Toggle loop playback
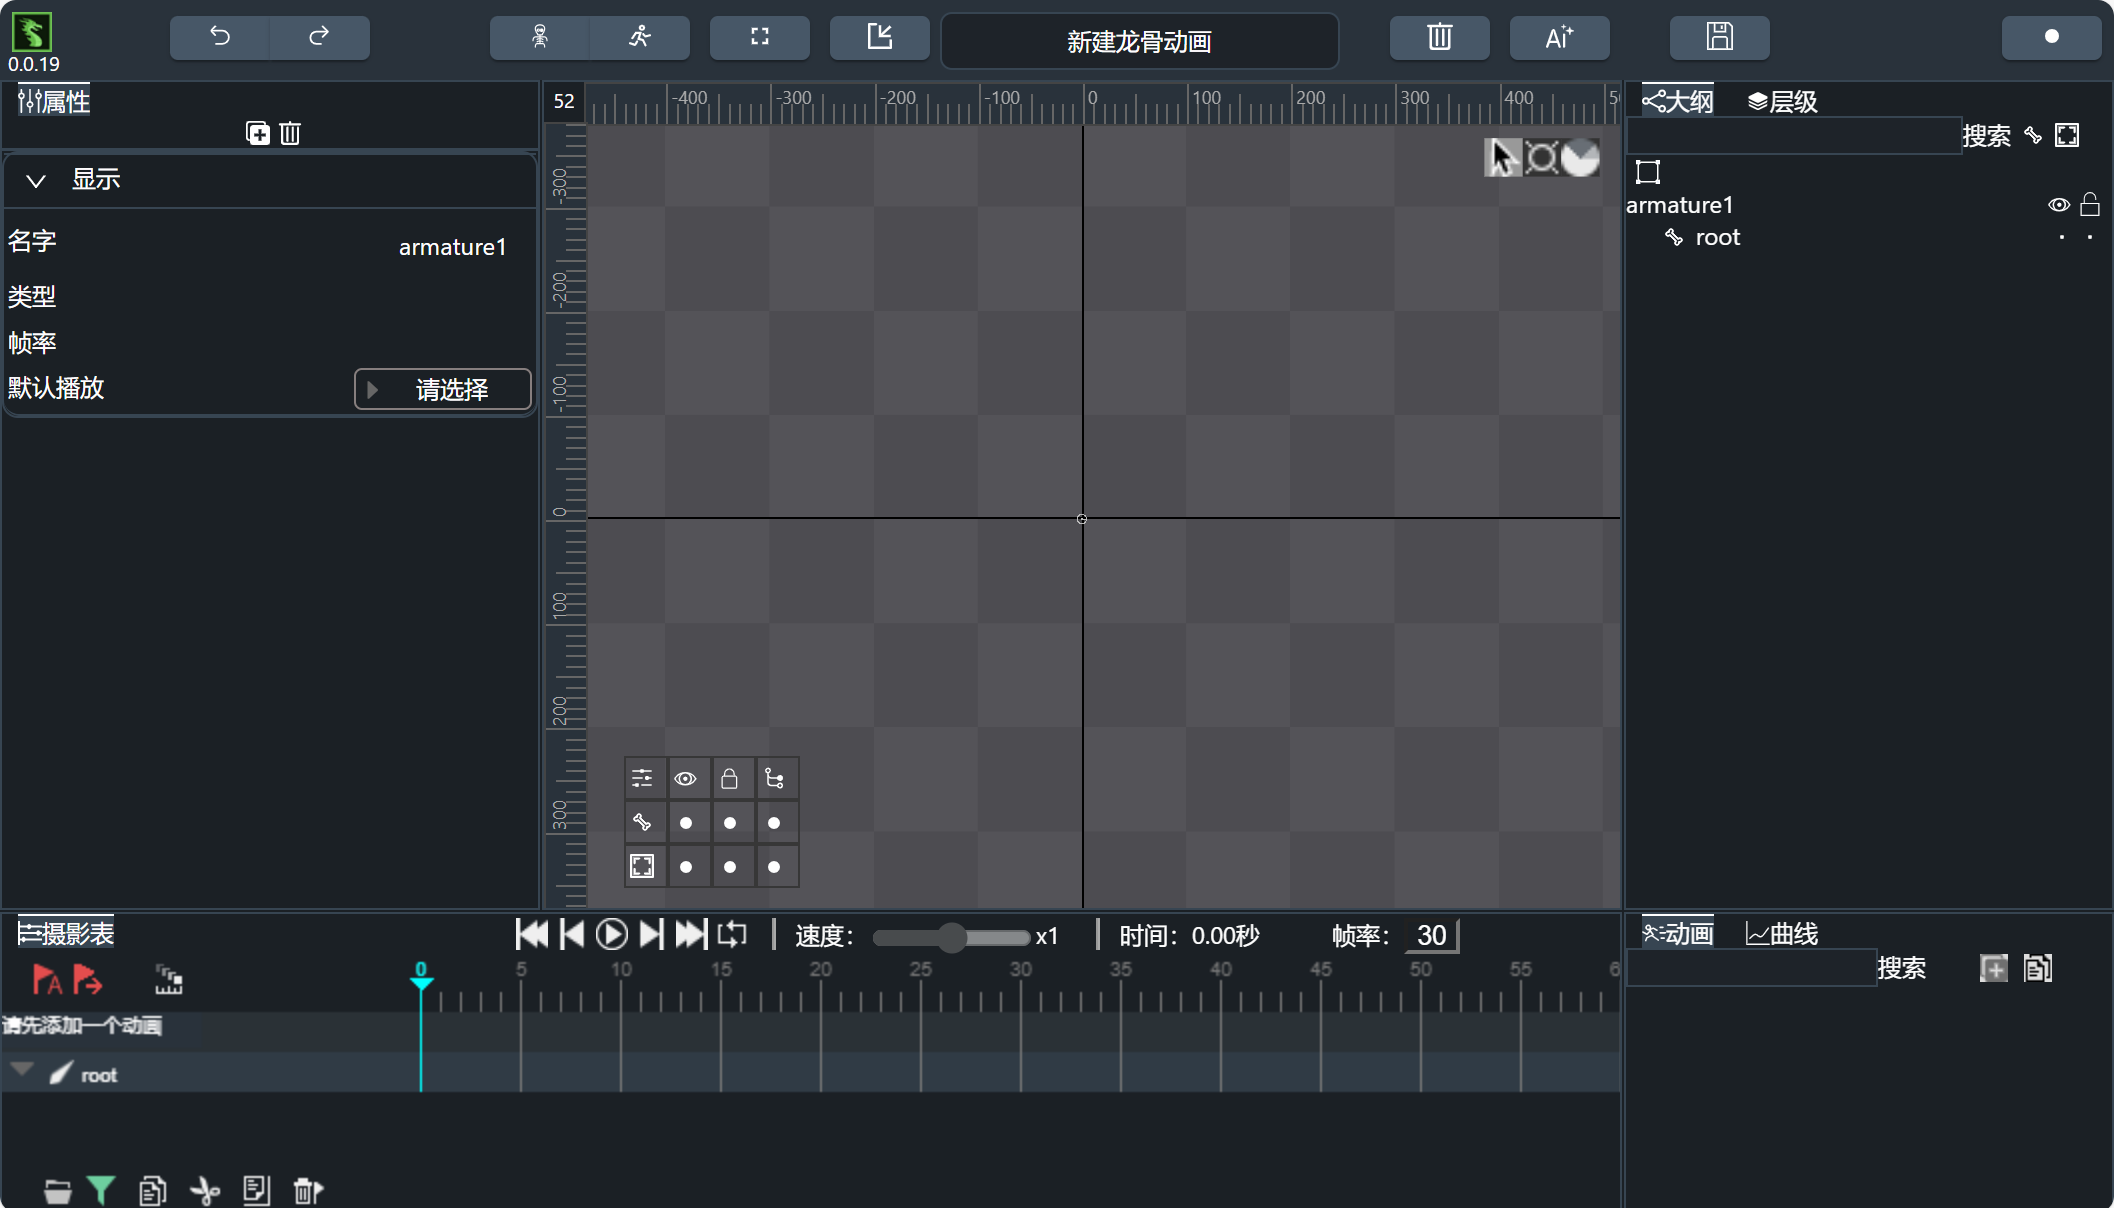The image size is (2114, 1208). pos(732,935)
